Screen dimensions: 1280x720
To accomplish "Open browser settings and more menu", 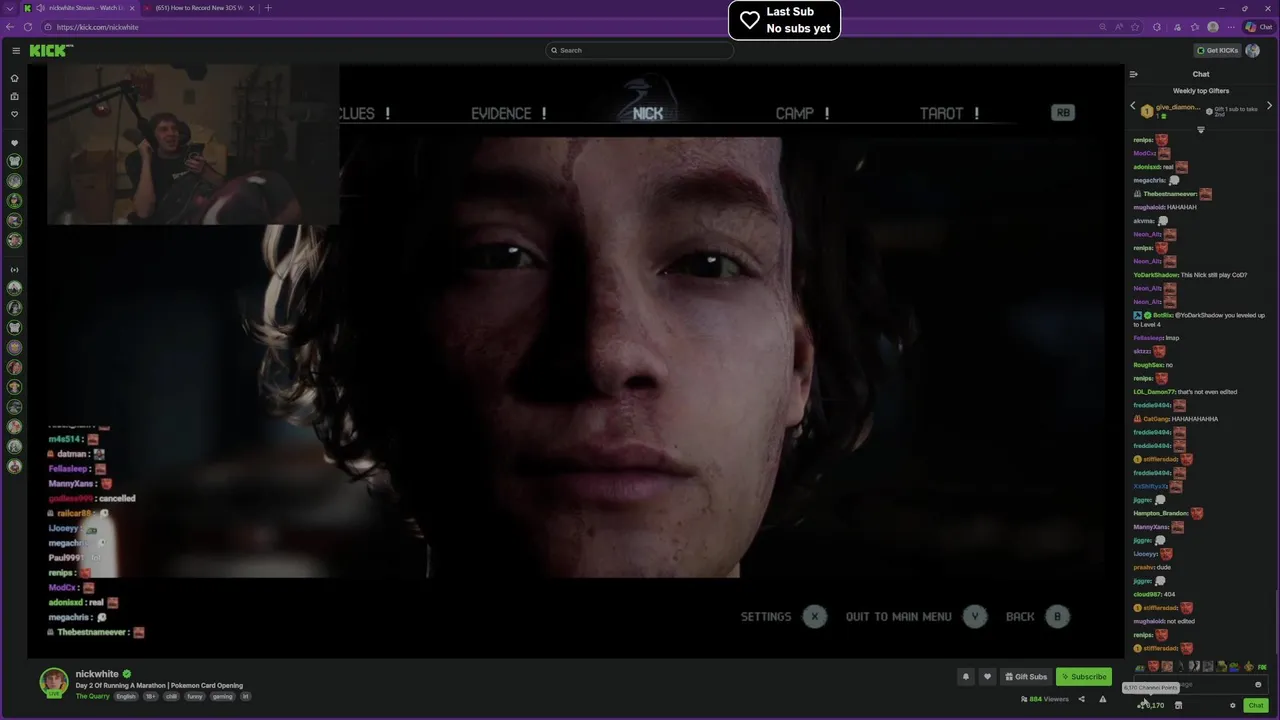I will (1231, 27).
